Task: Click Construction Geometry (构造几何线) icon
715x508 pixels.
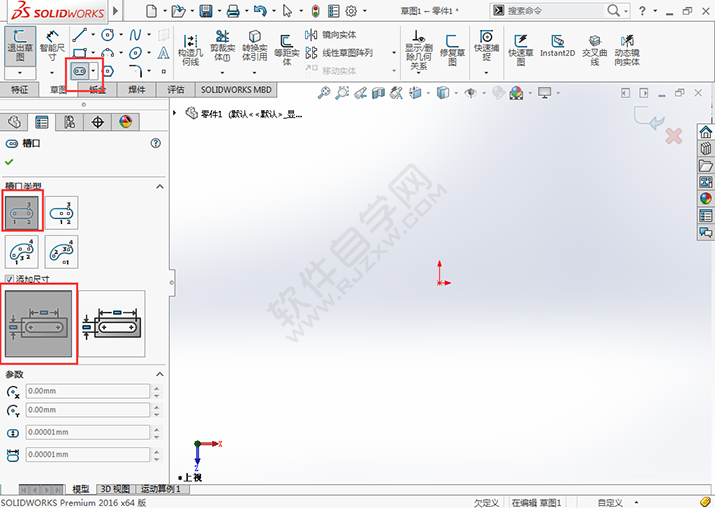Action: click(190, 49)
